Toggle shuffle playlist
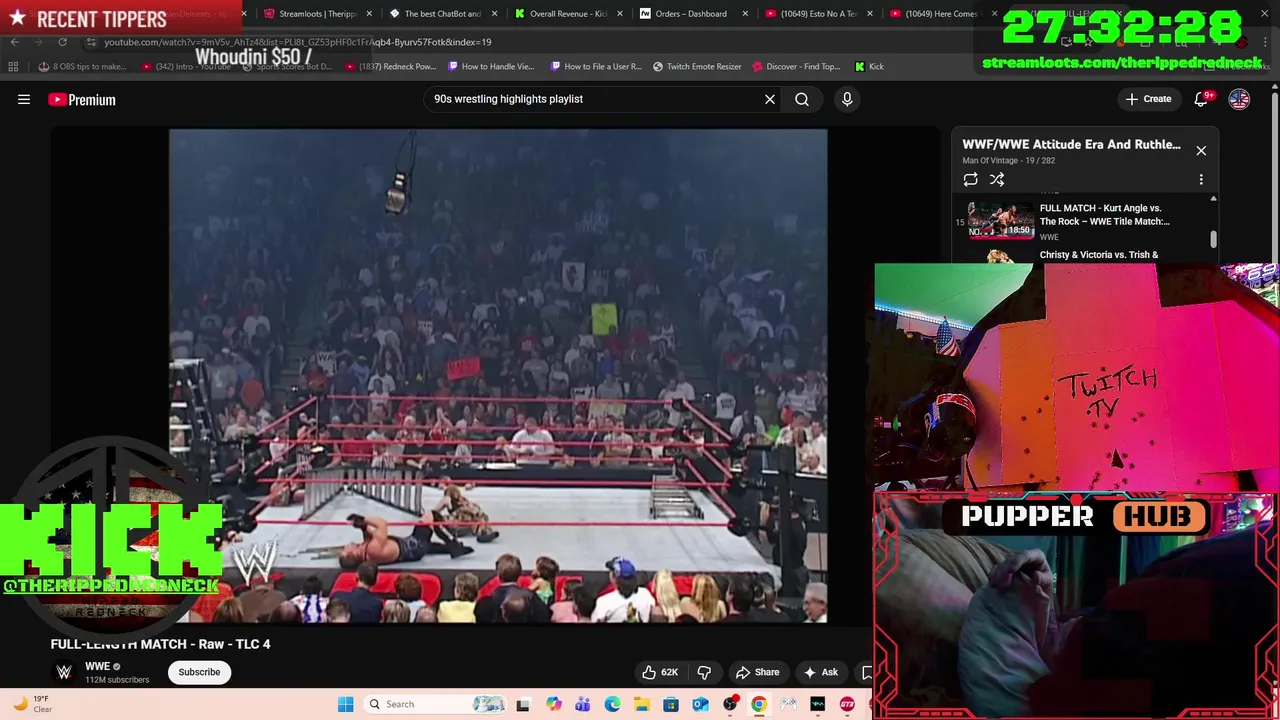 997,180
